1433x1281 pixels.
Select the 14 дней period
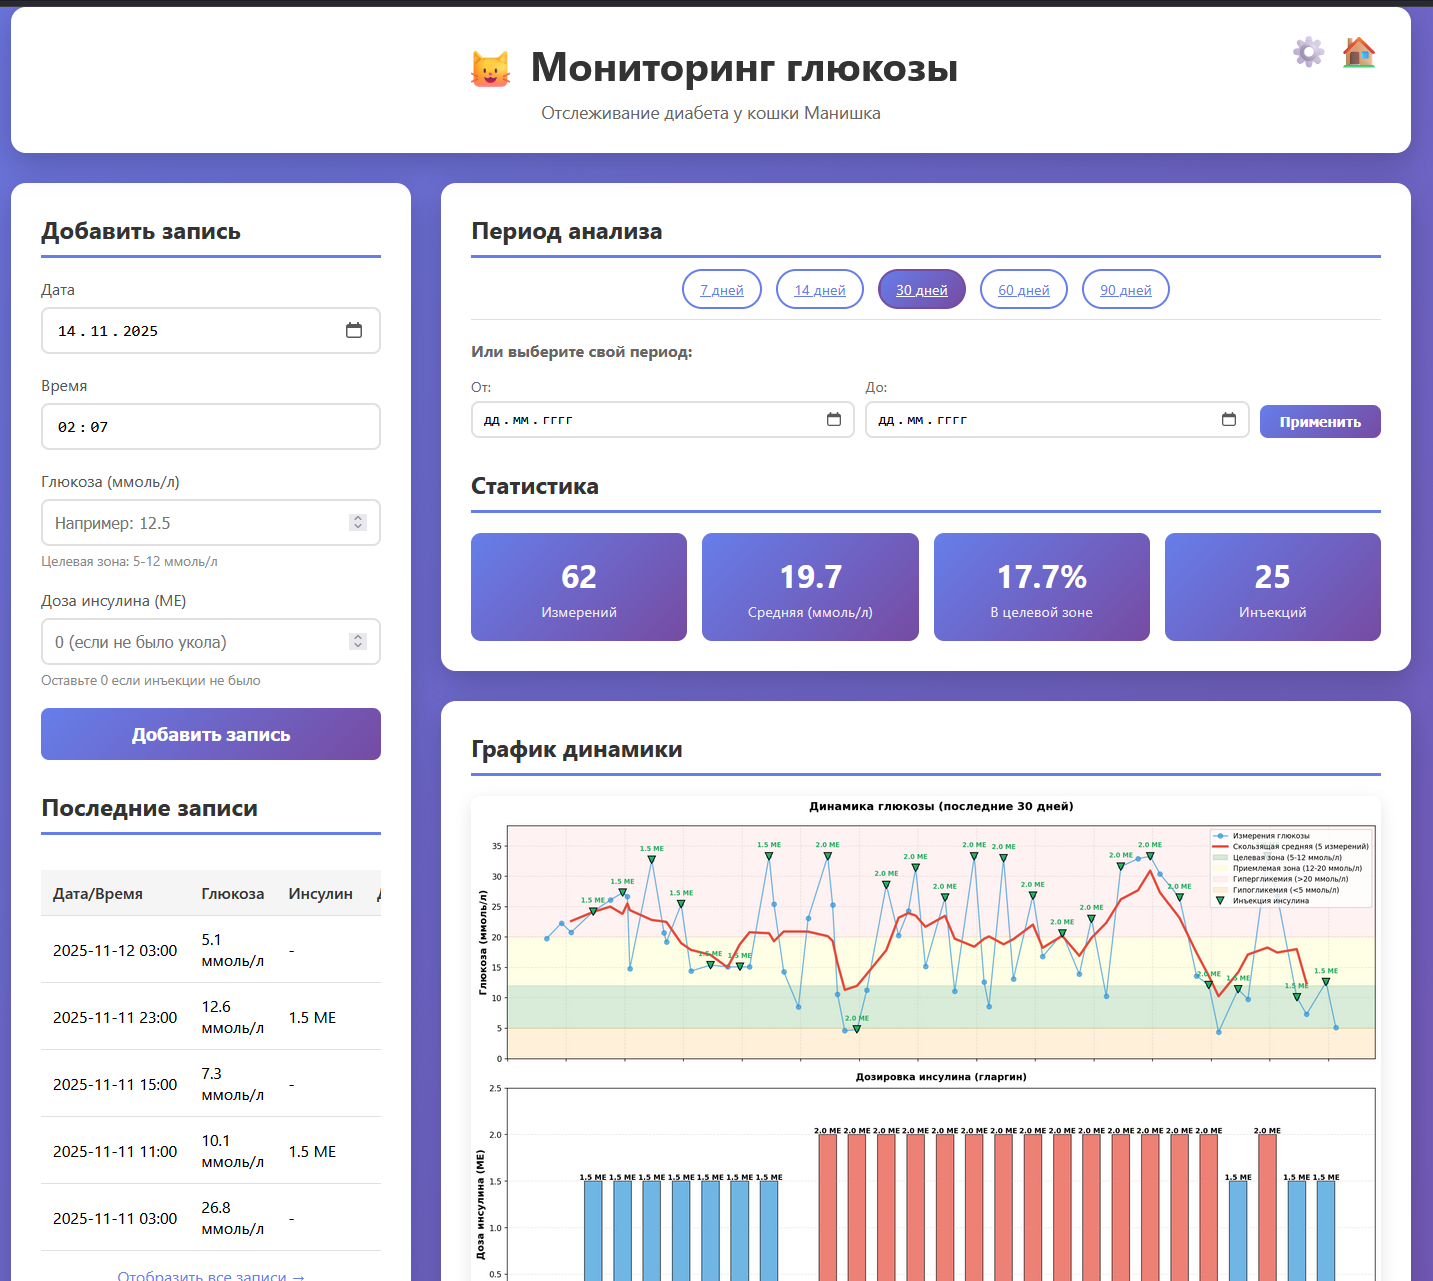pyautogui.click(x=819, y=289)
